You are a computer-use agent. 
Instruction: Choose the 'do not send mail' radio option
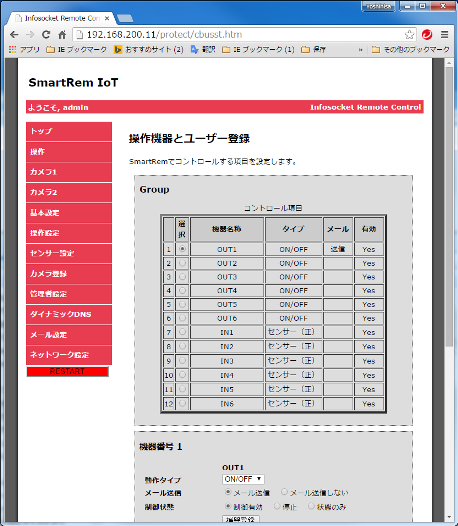[x=285, y=492]
